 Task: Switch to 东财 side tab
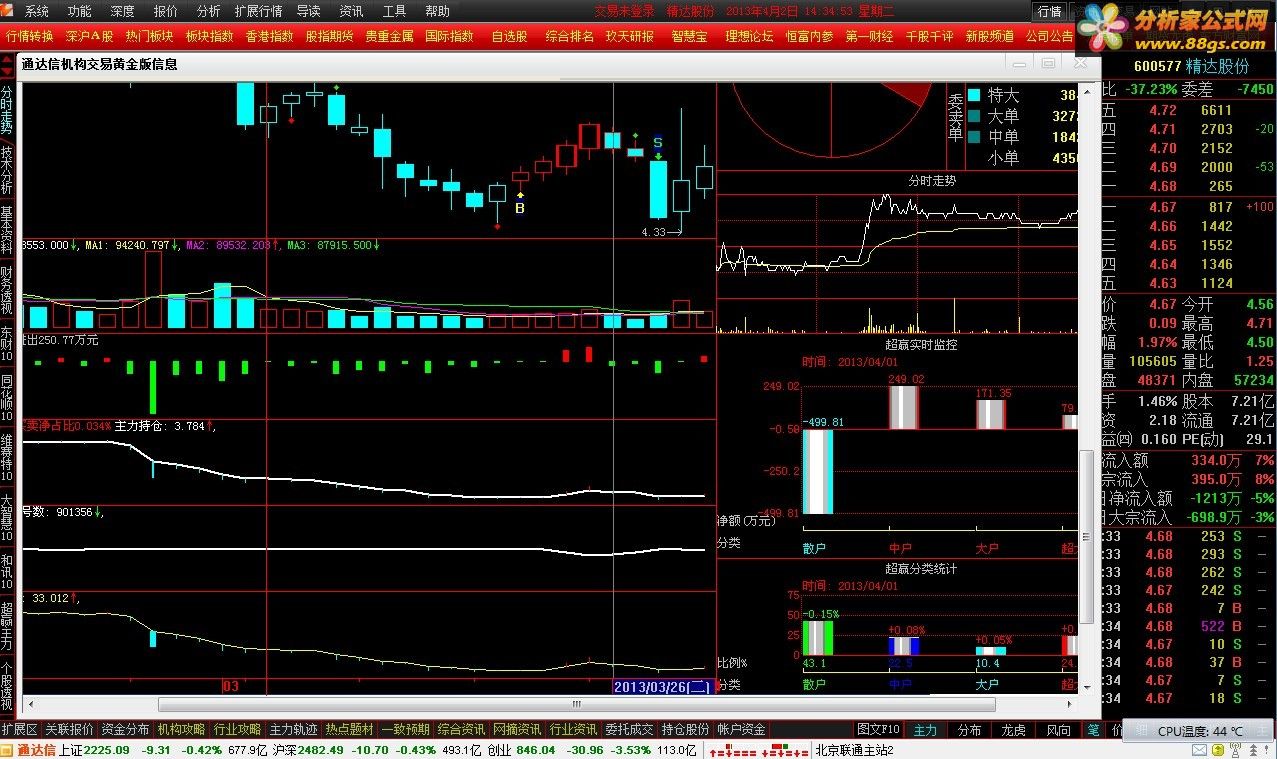pyautogui.click(x=7, y=346)
